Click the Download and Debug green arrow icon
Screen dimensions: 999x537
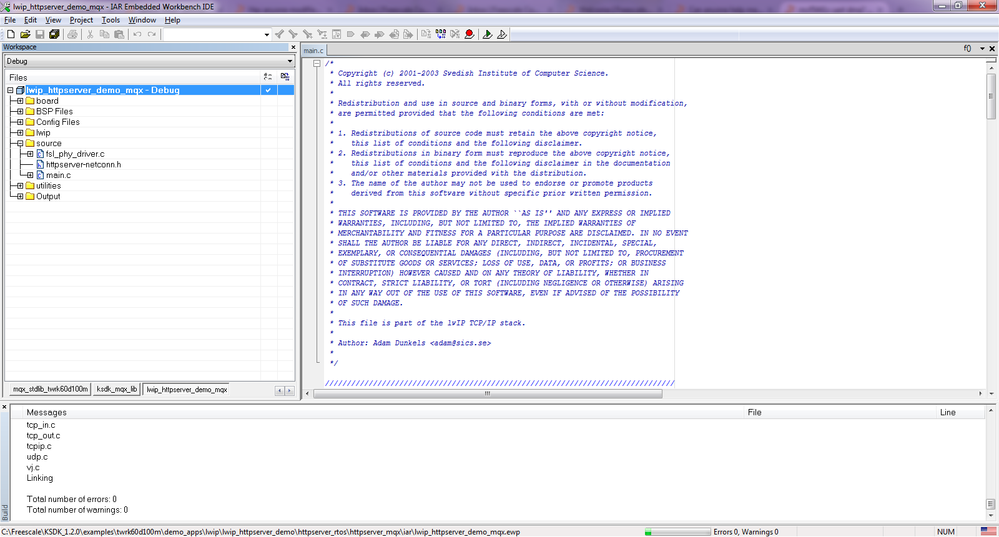(x=487, y=34)
